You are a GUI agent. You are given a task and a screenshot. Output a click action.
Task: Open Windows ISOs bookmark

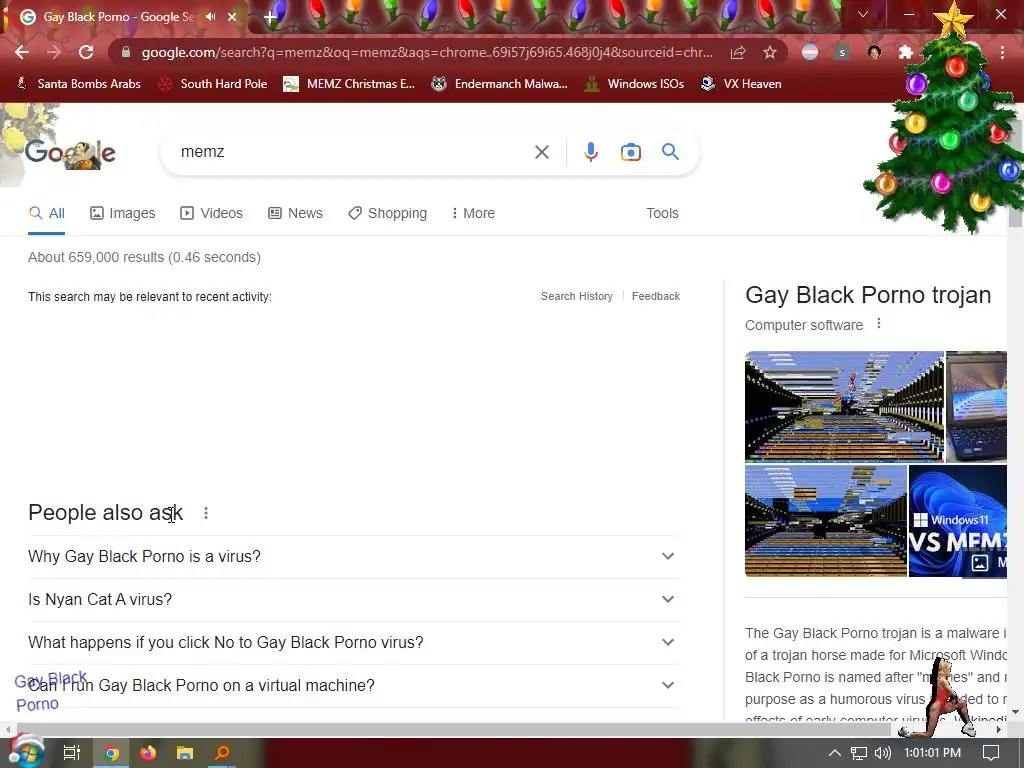click(635, 84)
